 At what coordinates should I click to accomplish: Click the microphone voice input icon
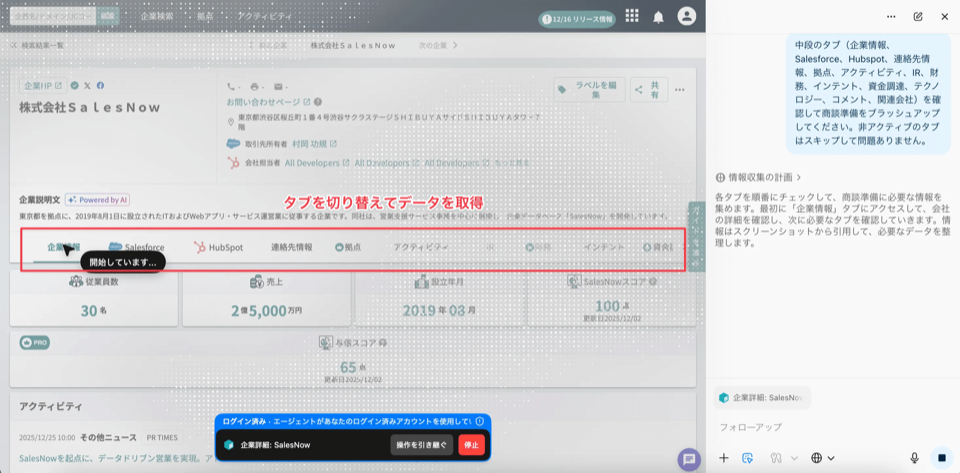point(915,458)
